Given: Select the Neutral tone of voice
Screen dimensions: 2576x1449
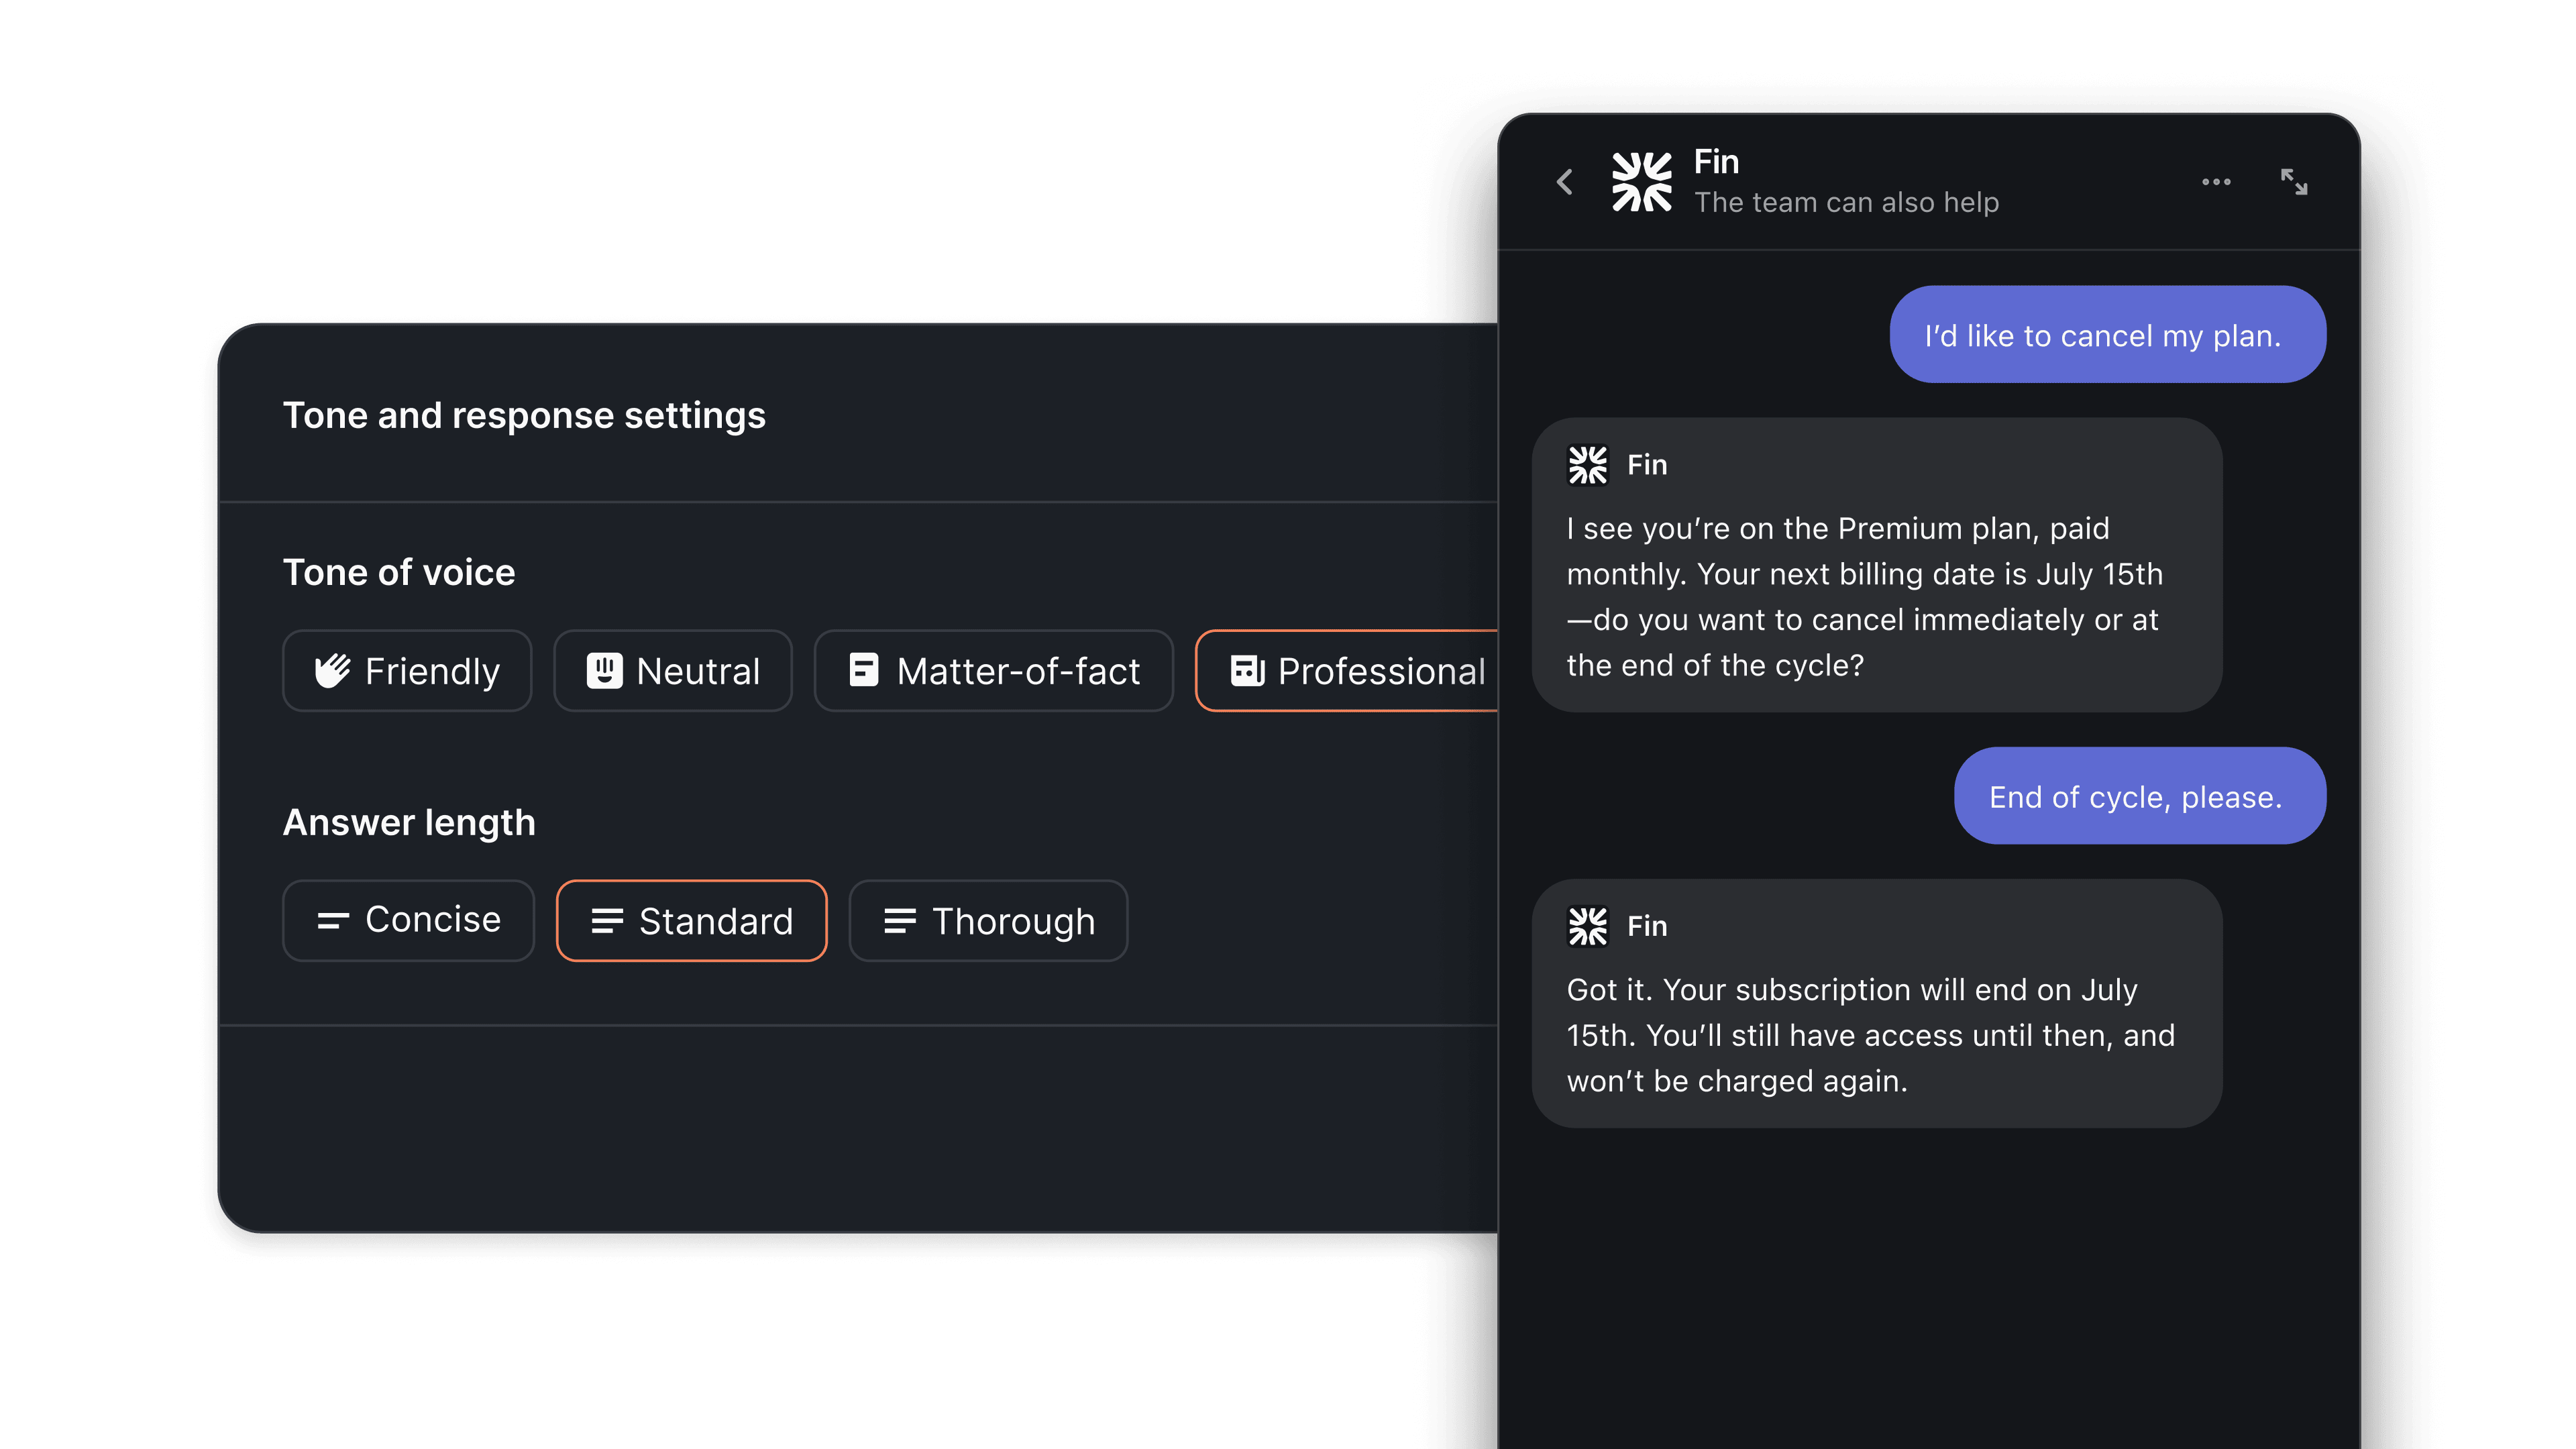Looking at the screenshot, I should point(673,671).
